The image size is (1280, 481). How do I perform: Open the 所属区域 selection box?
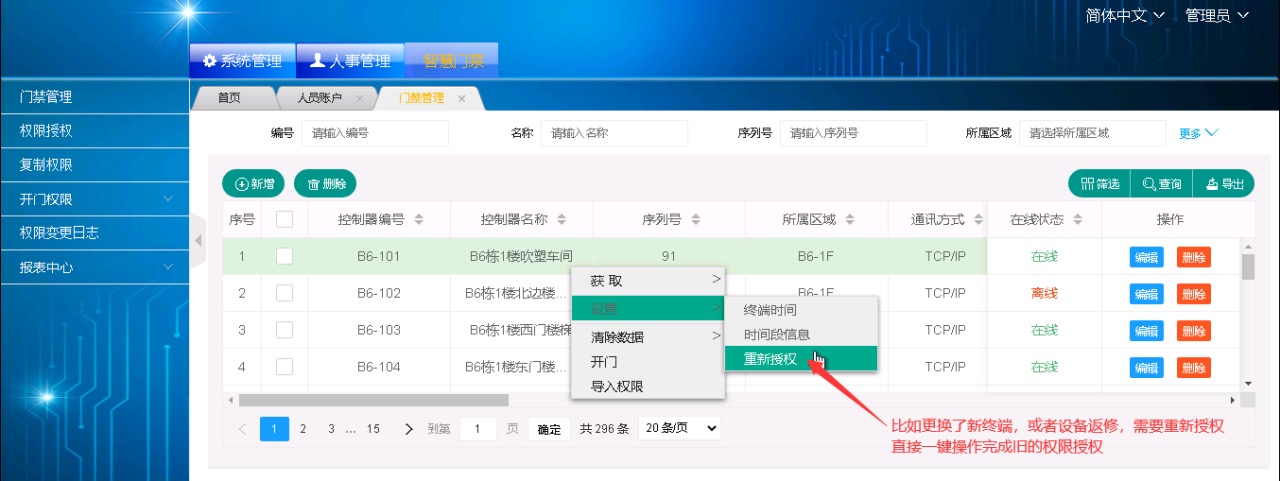click(x=1092, y=133)
